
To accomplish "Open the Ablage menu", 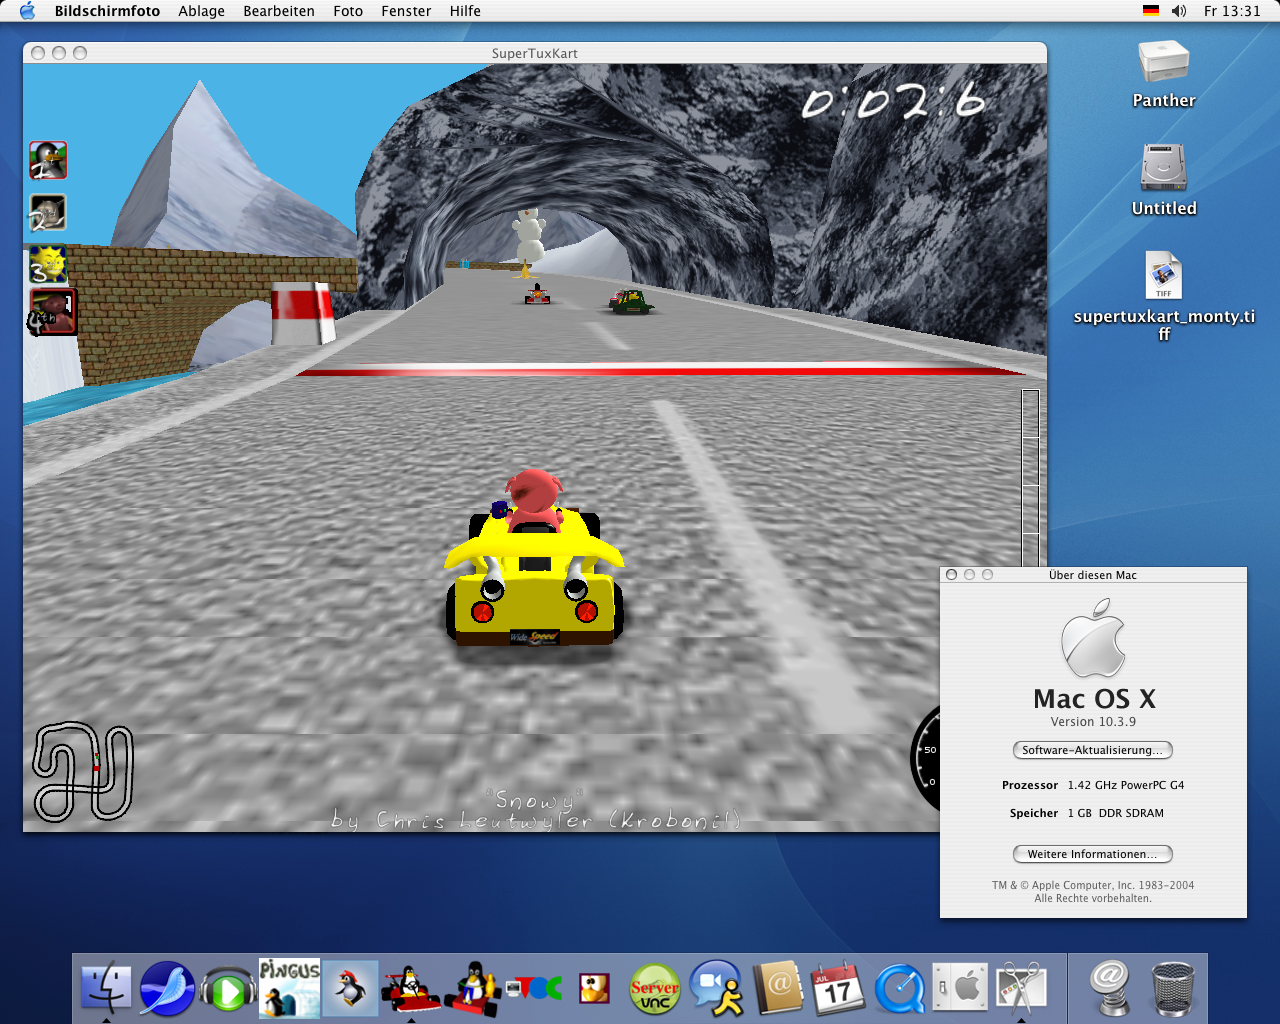I will tap(201, 11).
